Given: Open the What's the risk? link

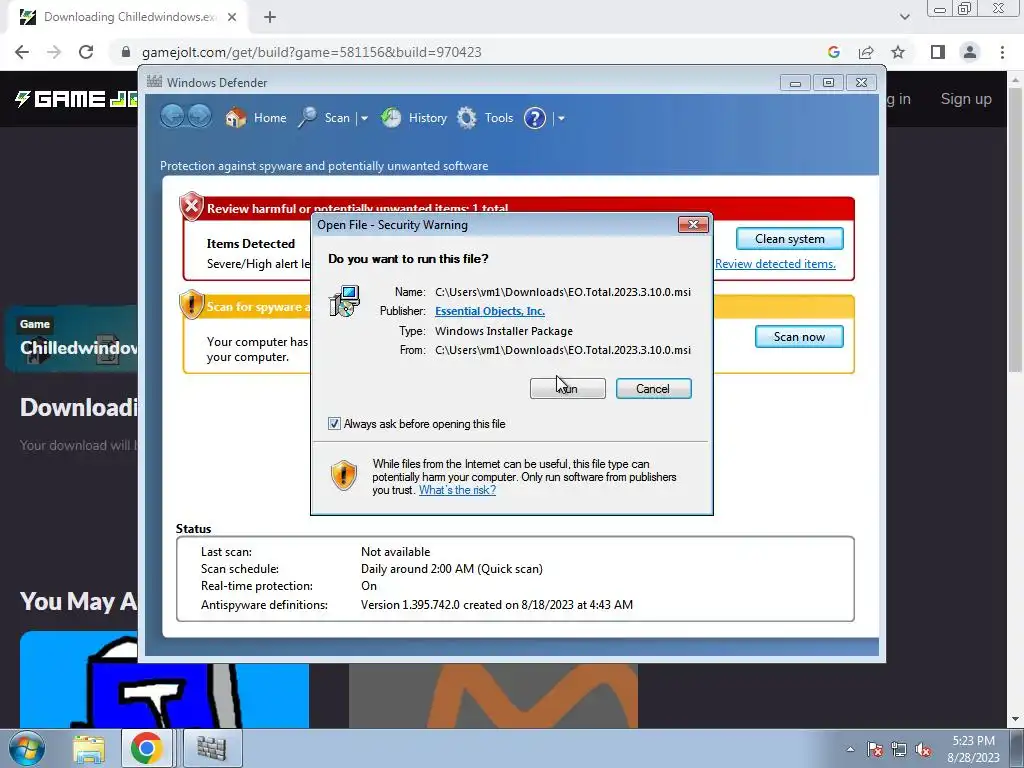Looking at the screenshot, I should (457, 490).
